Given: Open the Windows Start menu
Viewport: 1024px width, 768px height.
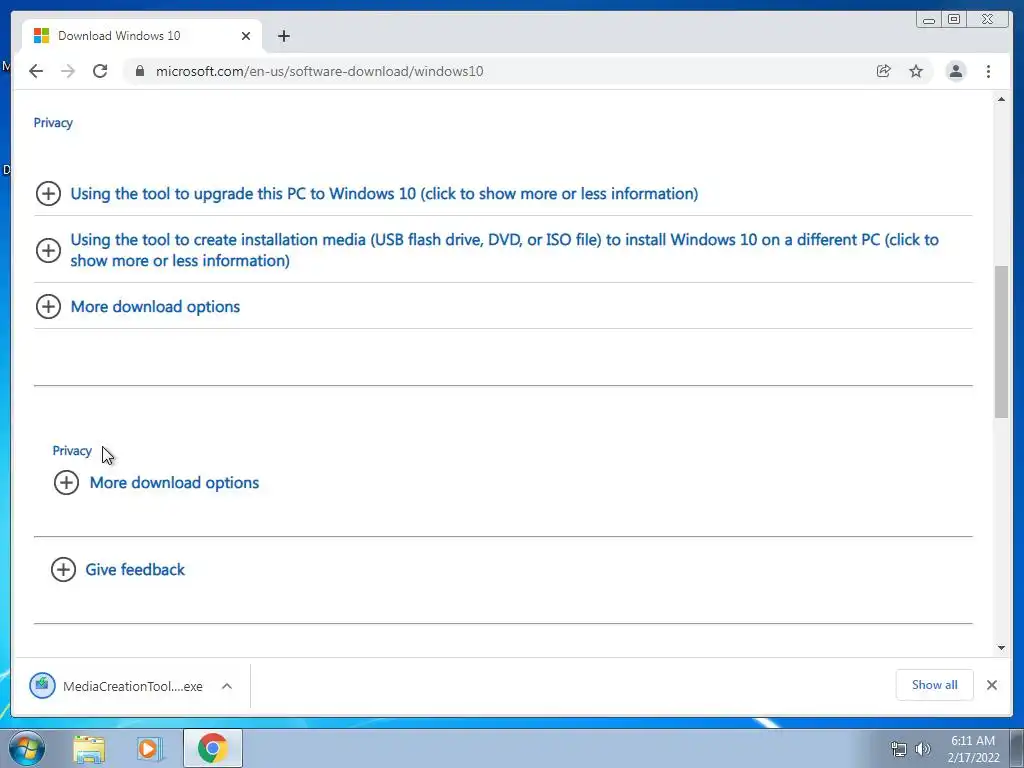Looking at the screenshot, I should pos(26,748).
